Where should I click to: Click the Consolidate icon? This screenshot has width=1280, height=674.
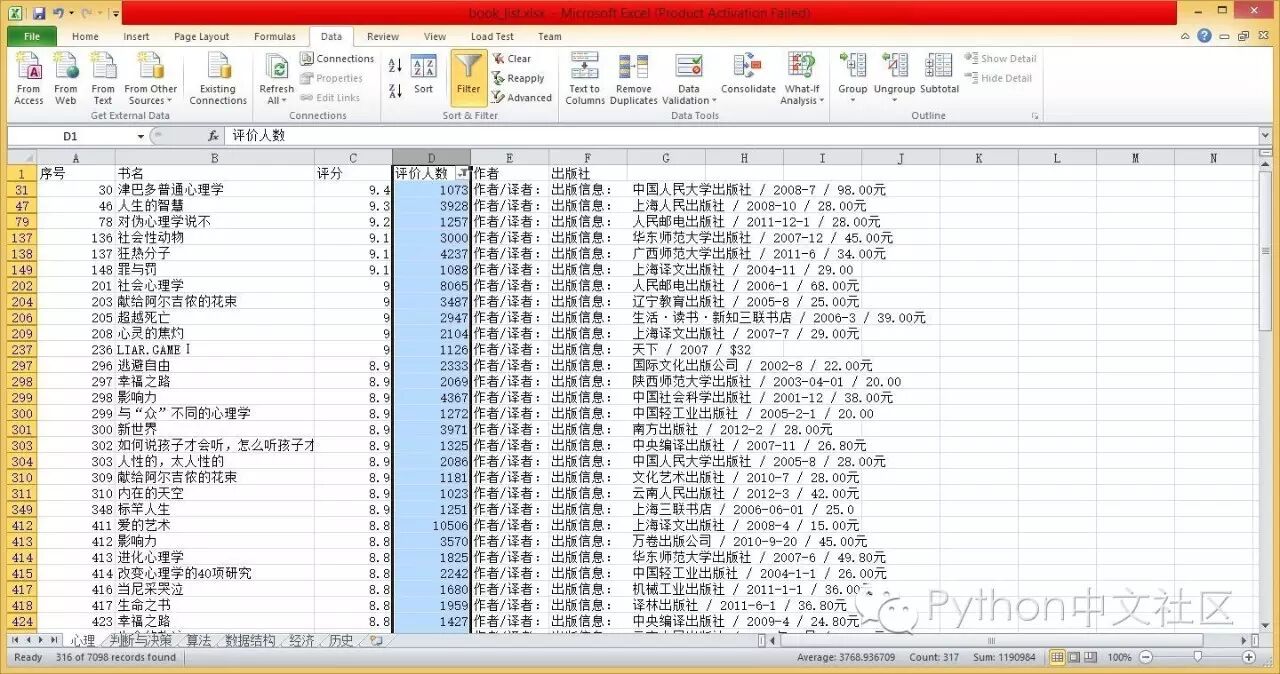748,75
